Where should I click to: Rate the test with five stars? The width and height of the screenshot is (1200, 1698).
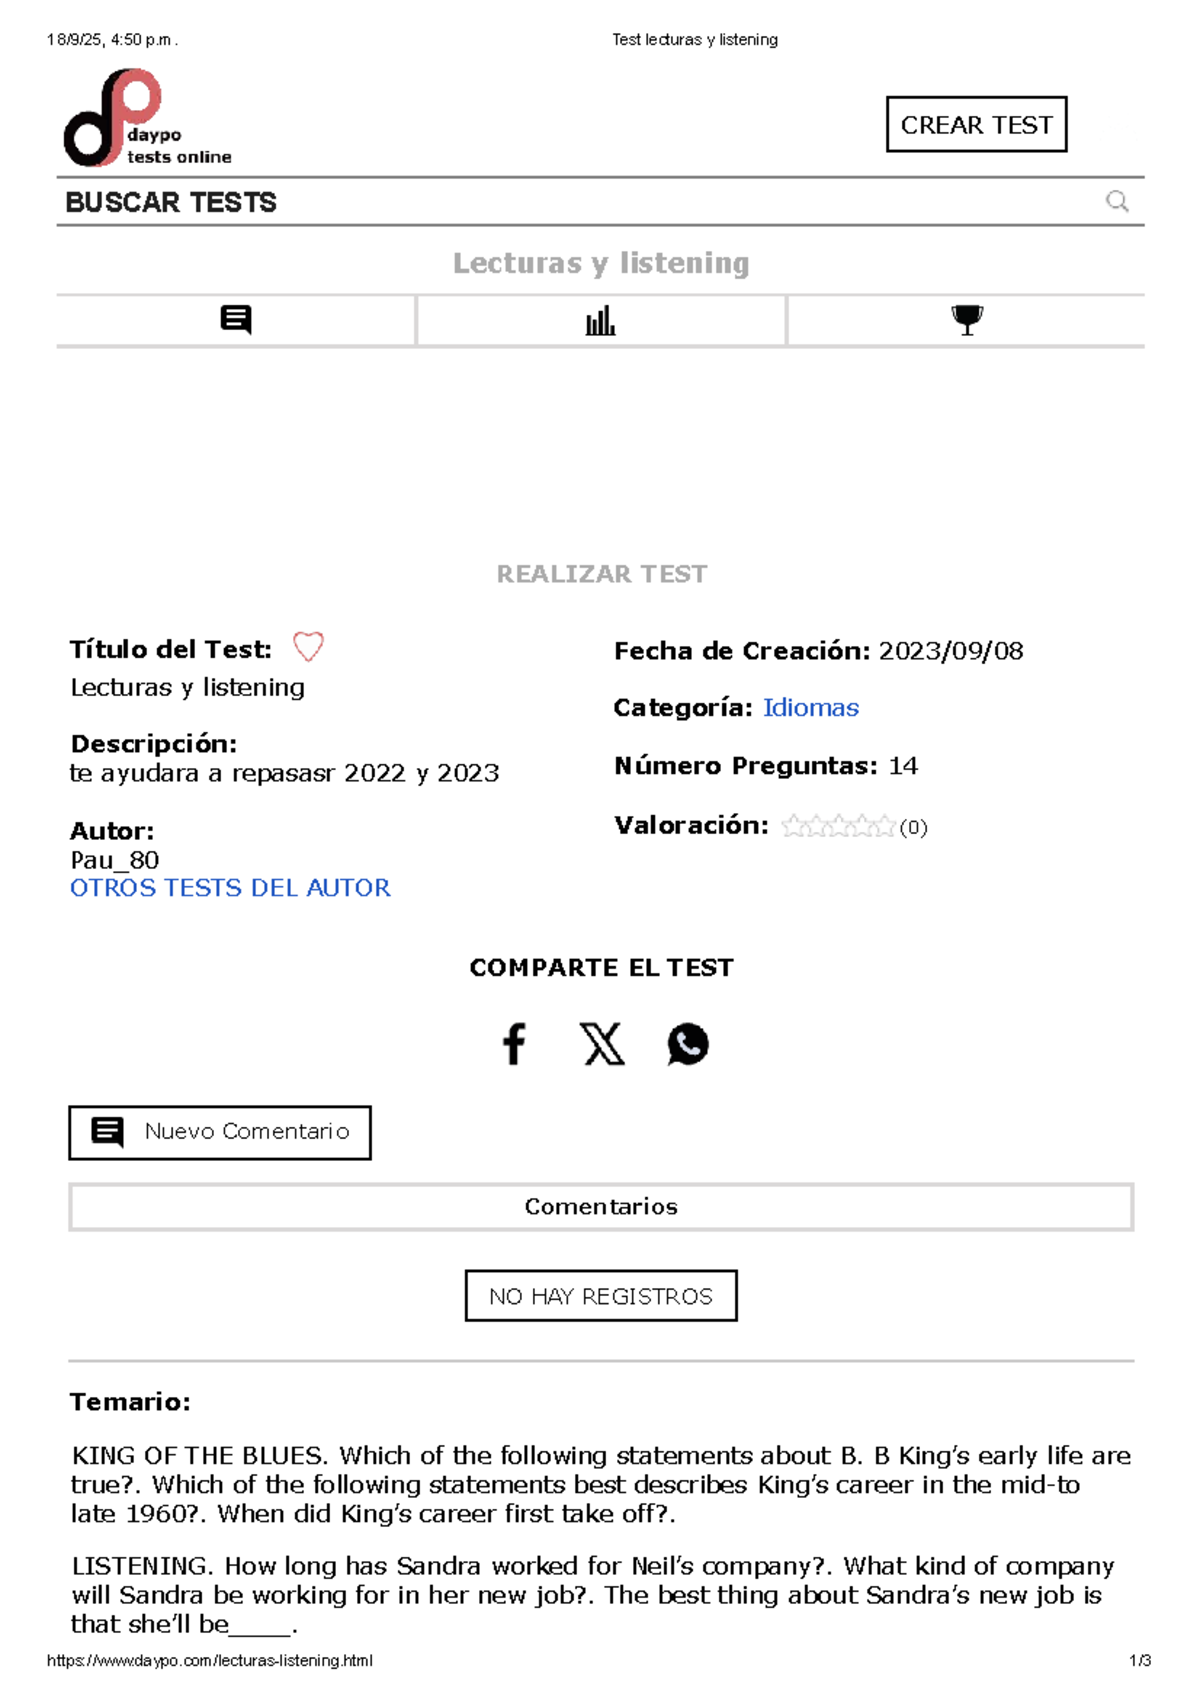(x=884, y=826)
